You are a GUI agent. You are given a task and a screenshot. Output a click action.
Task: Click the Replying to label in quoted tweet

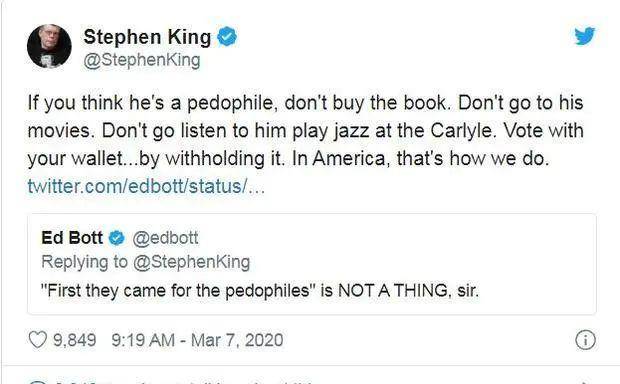point(85,263)
